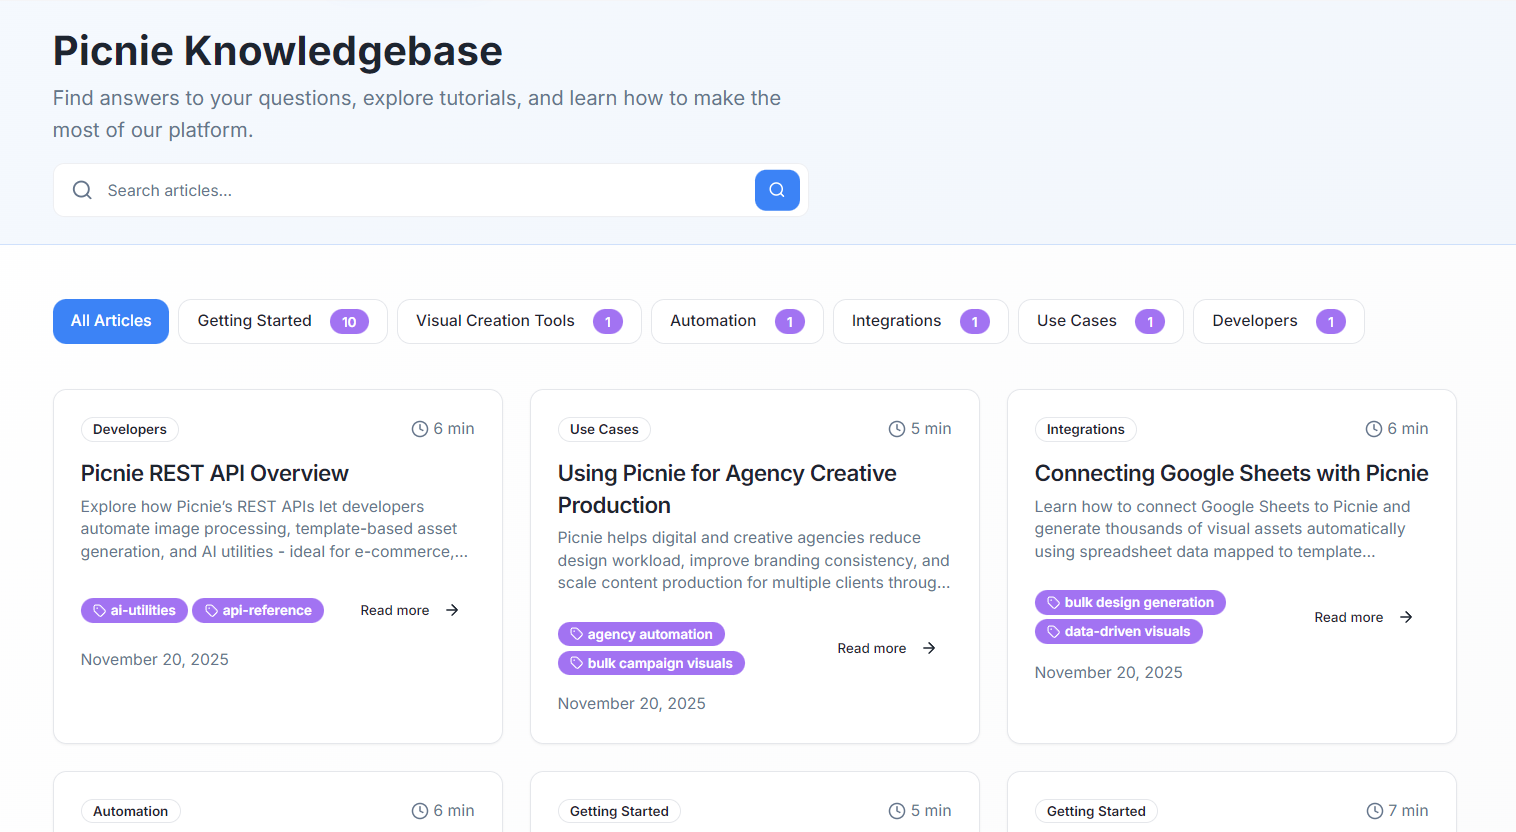Click Read more on Picnie REST API Overview
The image size is (1516, 832).
click(395, 610)
